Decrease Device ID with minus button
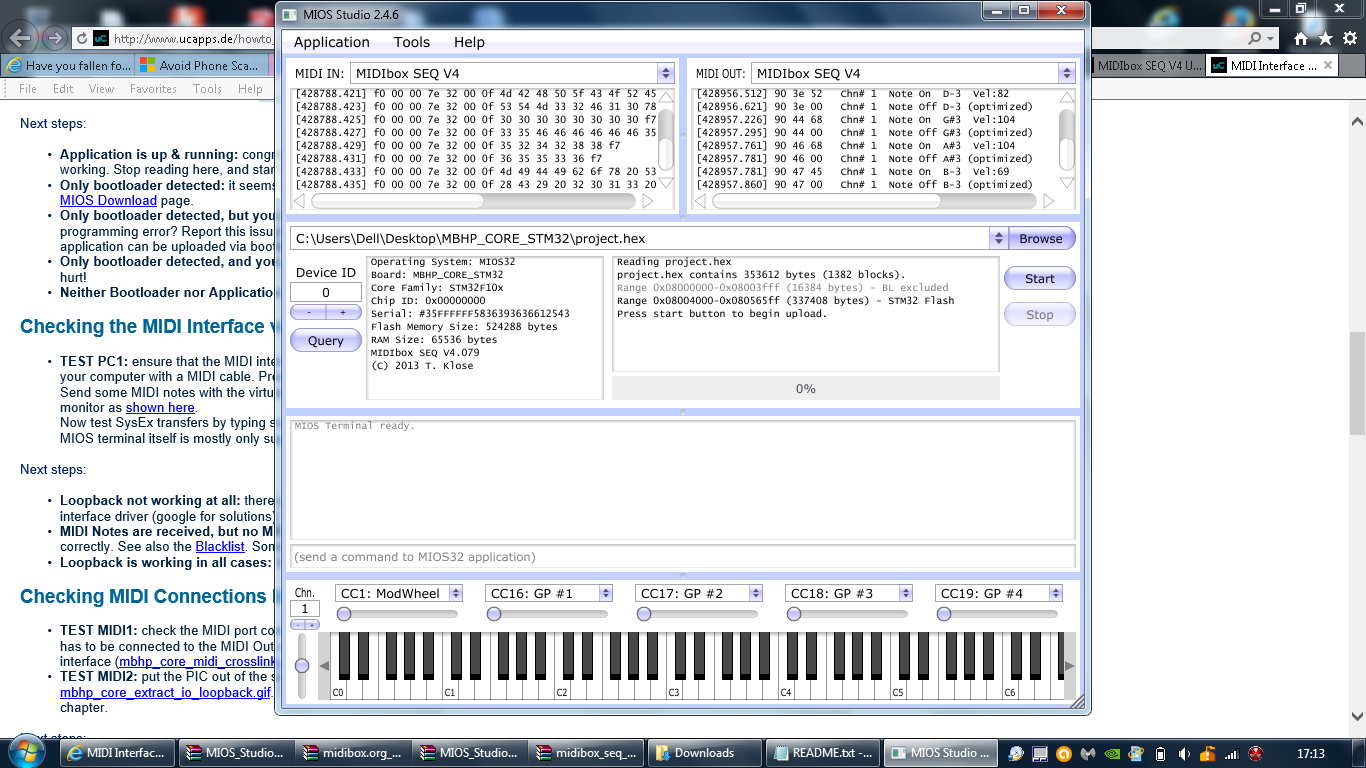 (x=309, y=312)
